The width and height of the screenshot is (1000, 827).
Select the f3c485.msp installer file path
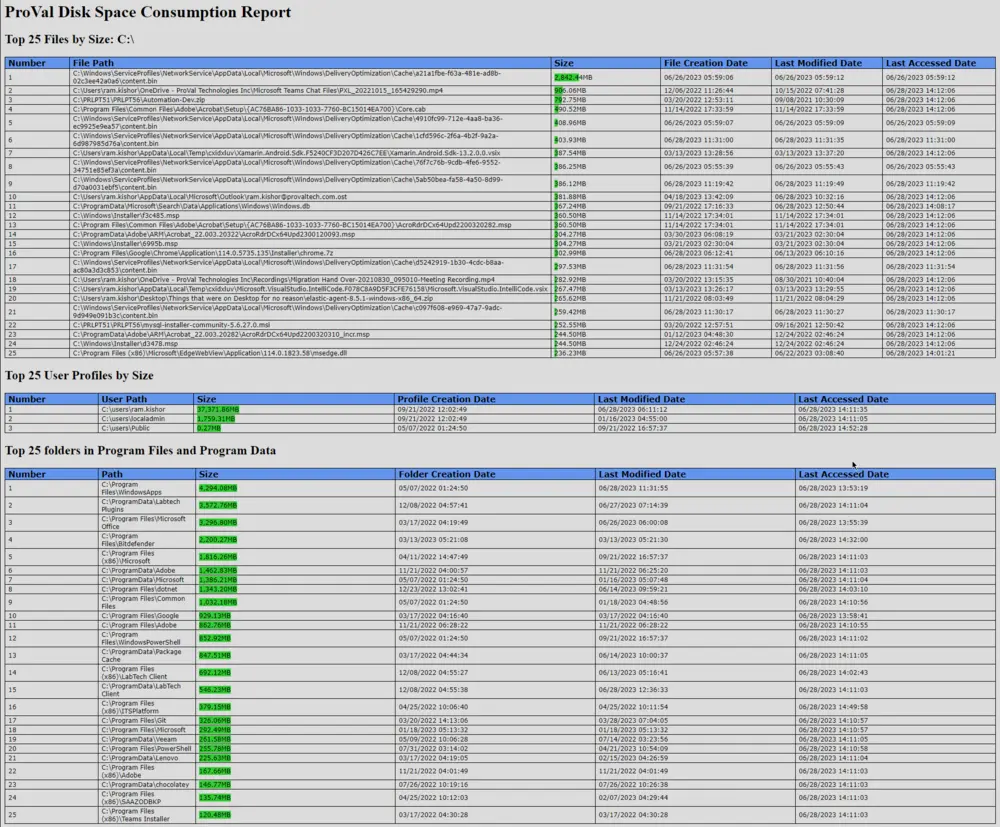click(x=126, y=216)
